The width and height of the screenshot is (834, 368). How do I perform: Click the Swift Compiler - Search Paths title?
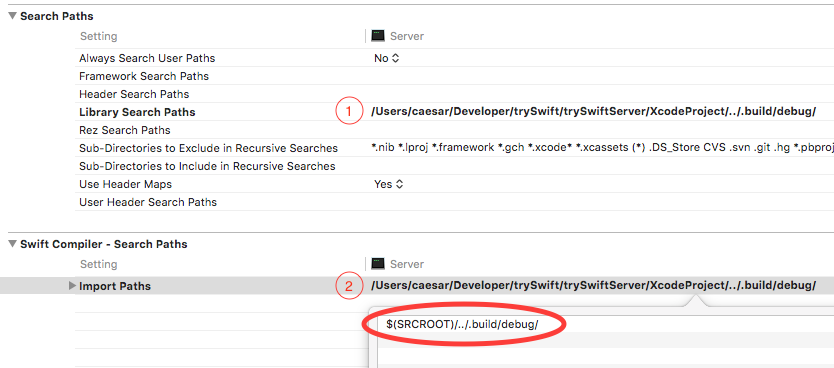(x=104, y=245)
